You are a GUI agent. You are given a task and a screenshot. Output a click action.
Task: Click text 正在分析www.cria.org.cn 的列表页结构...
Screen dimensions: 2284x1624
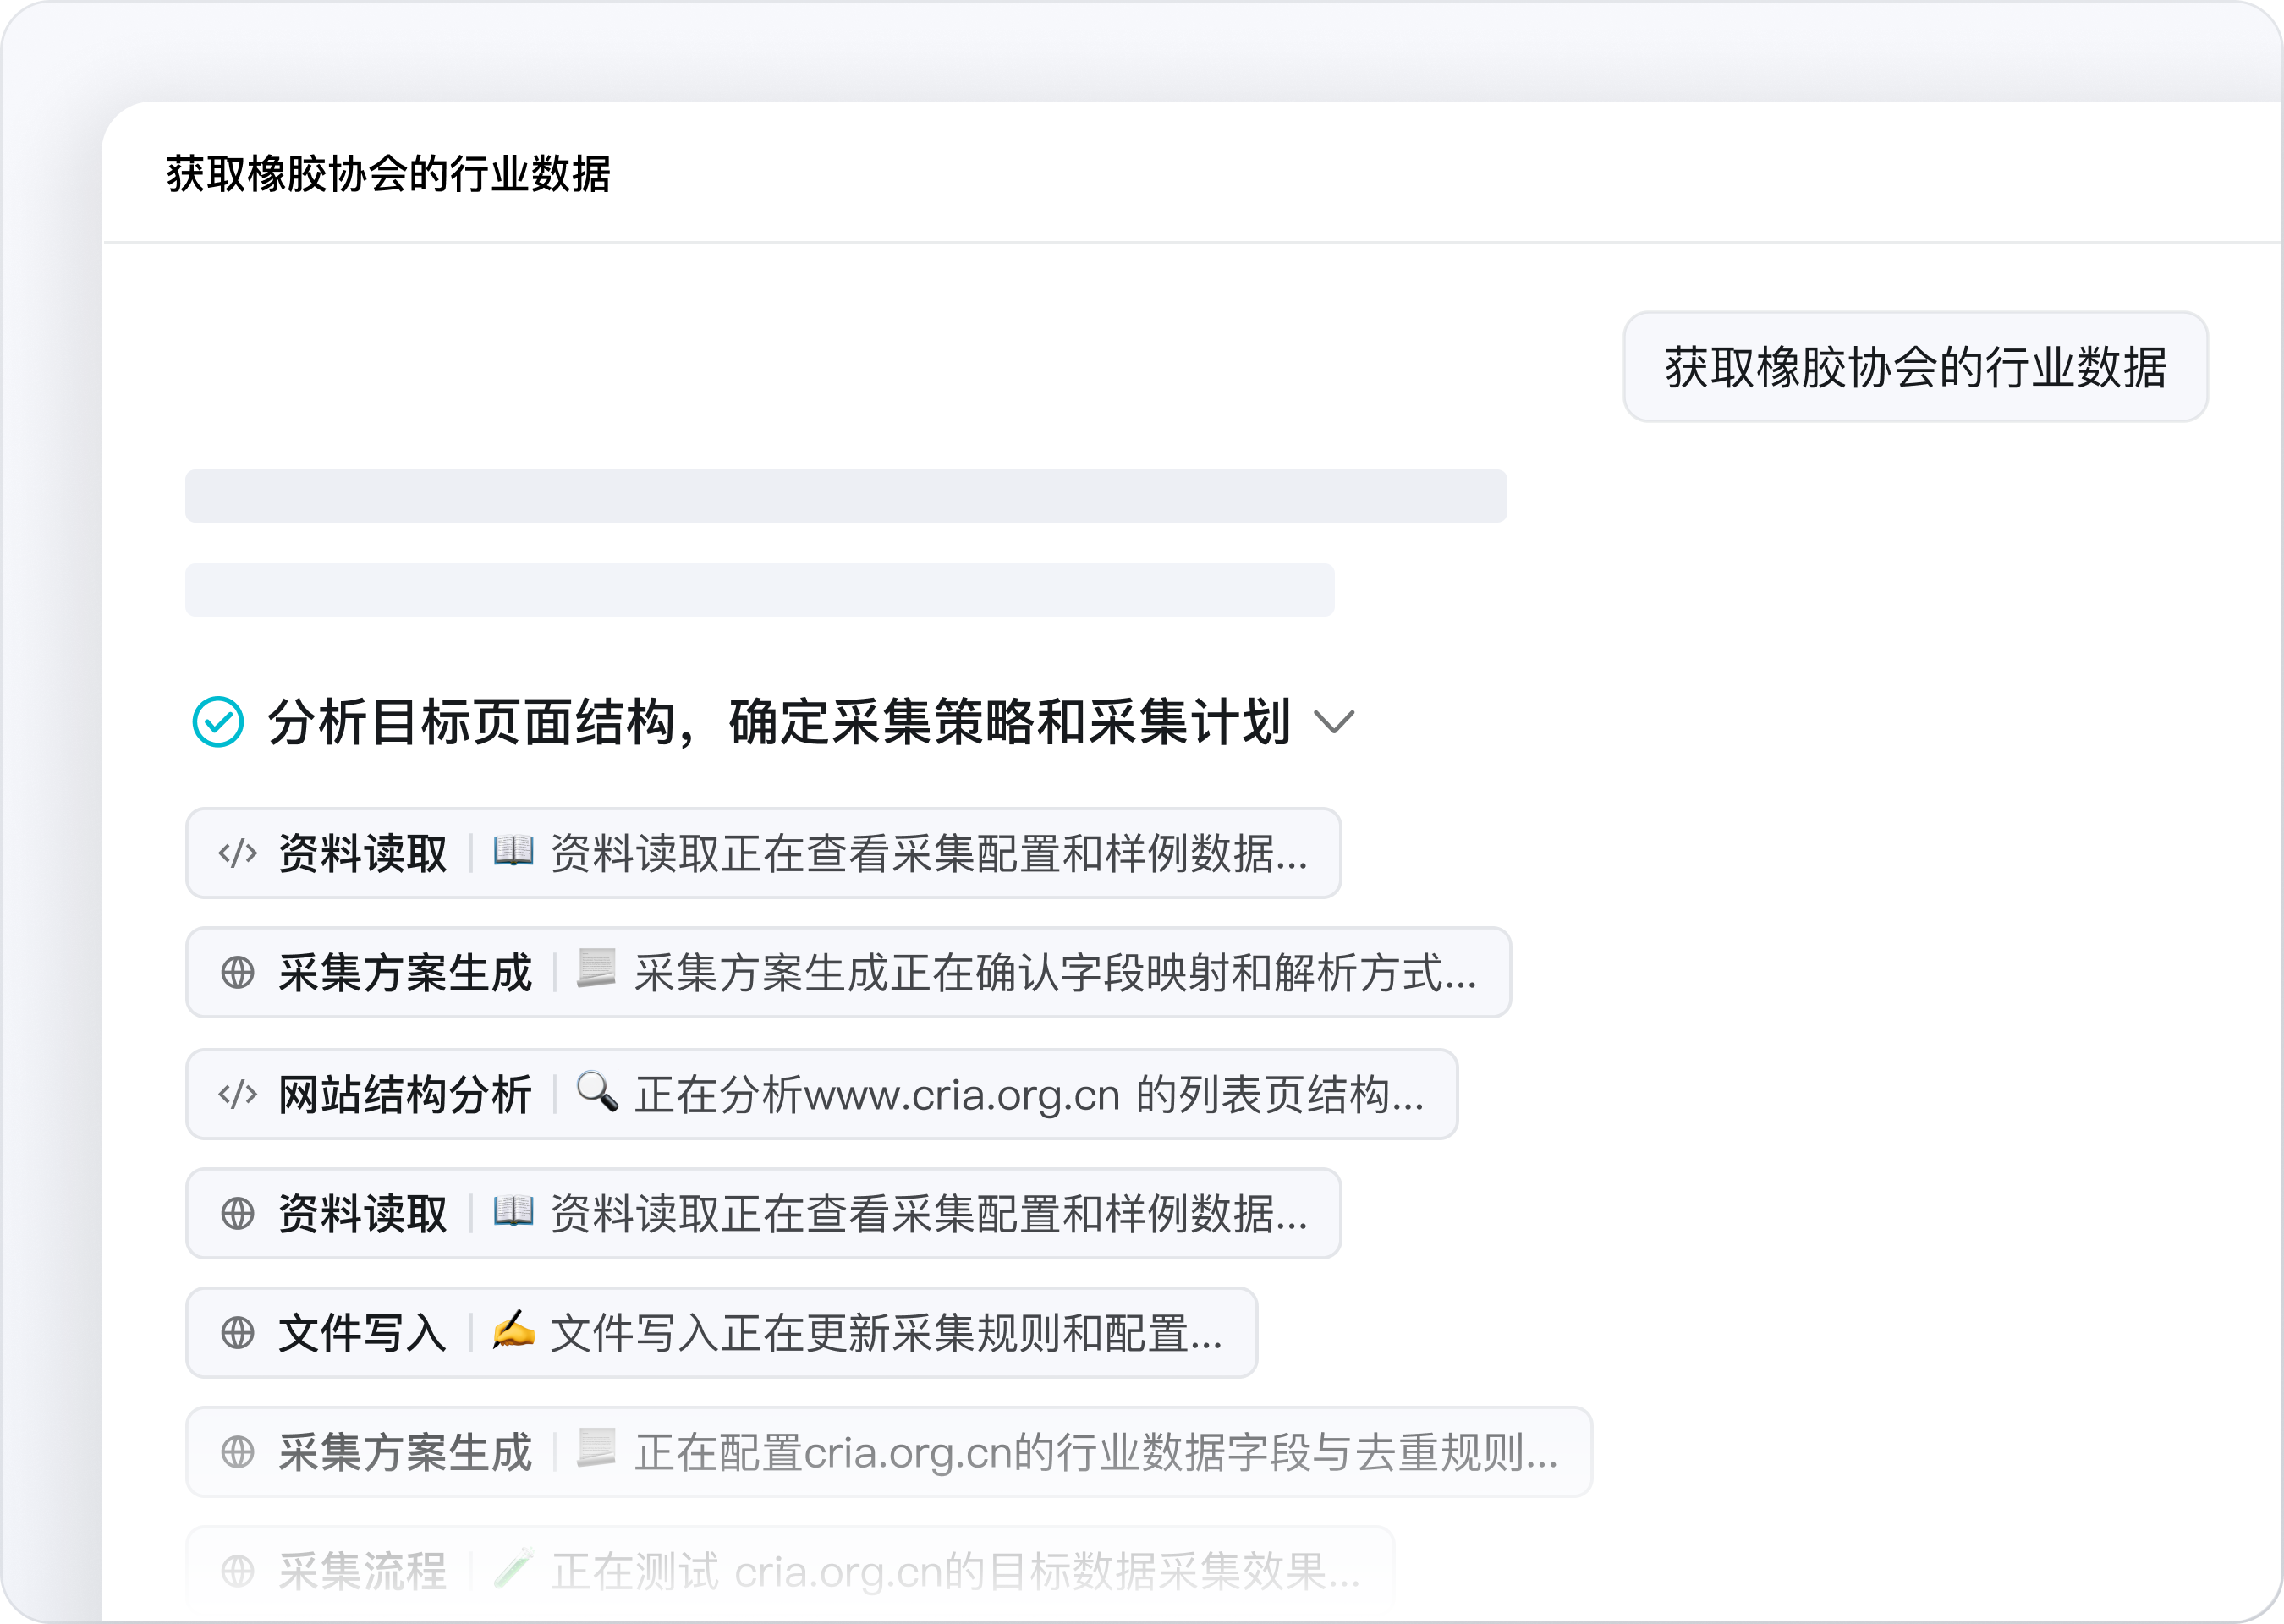tap(1030, 1095)
